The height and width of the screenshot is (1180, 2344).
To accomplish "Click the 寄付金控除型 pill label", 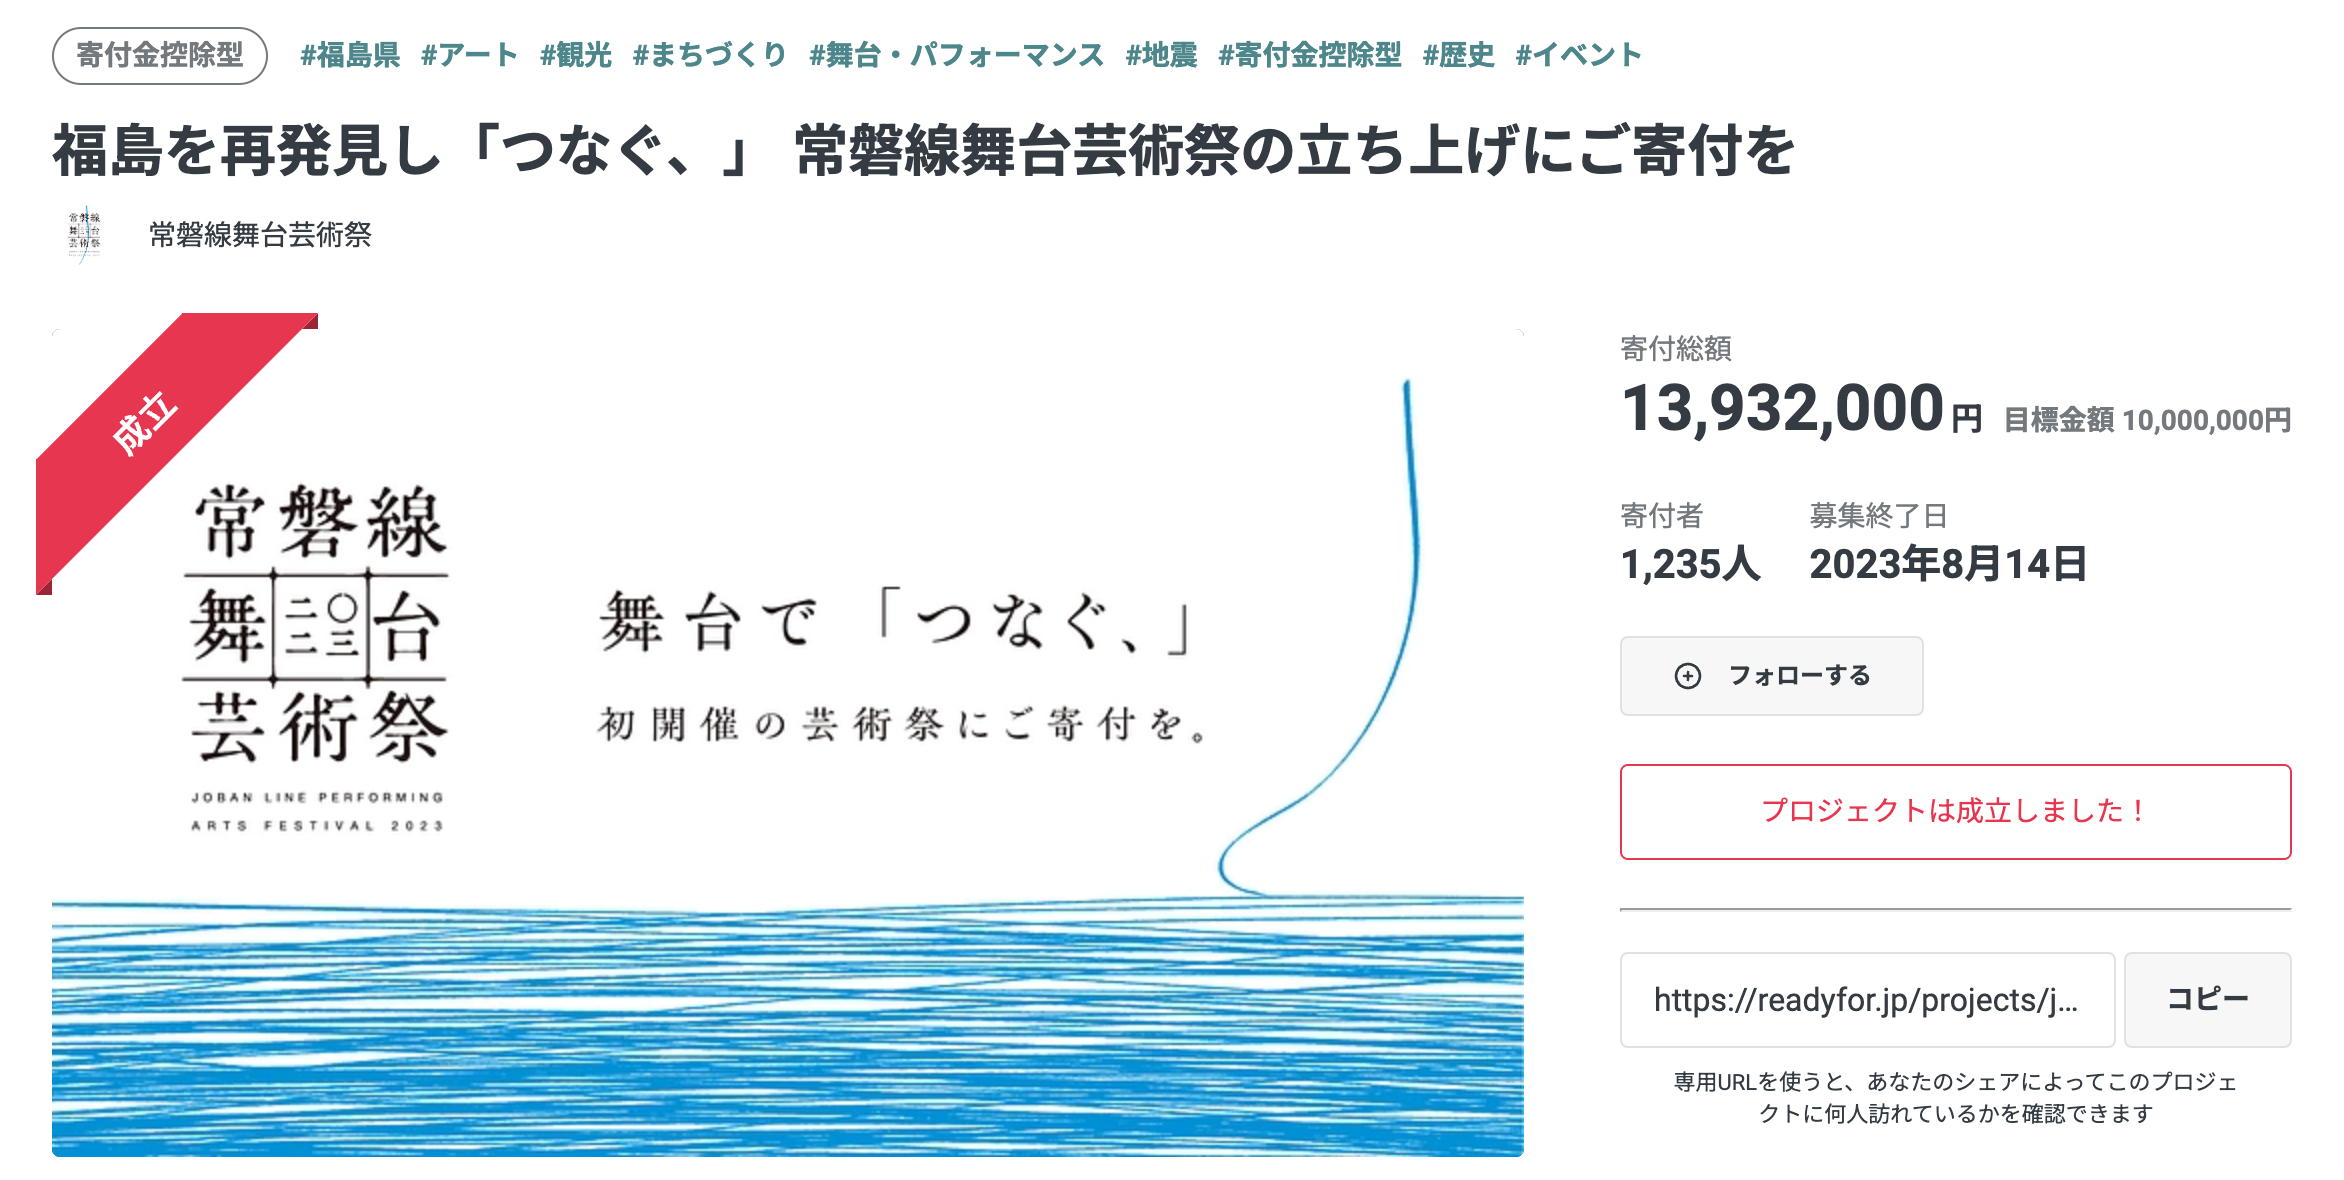I will coord(160,56).
